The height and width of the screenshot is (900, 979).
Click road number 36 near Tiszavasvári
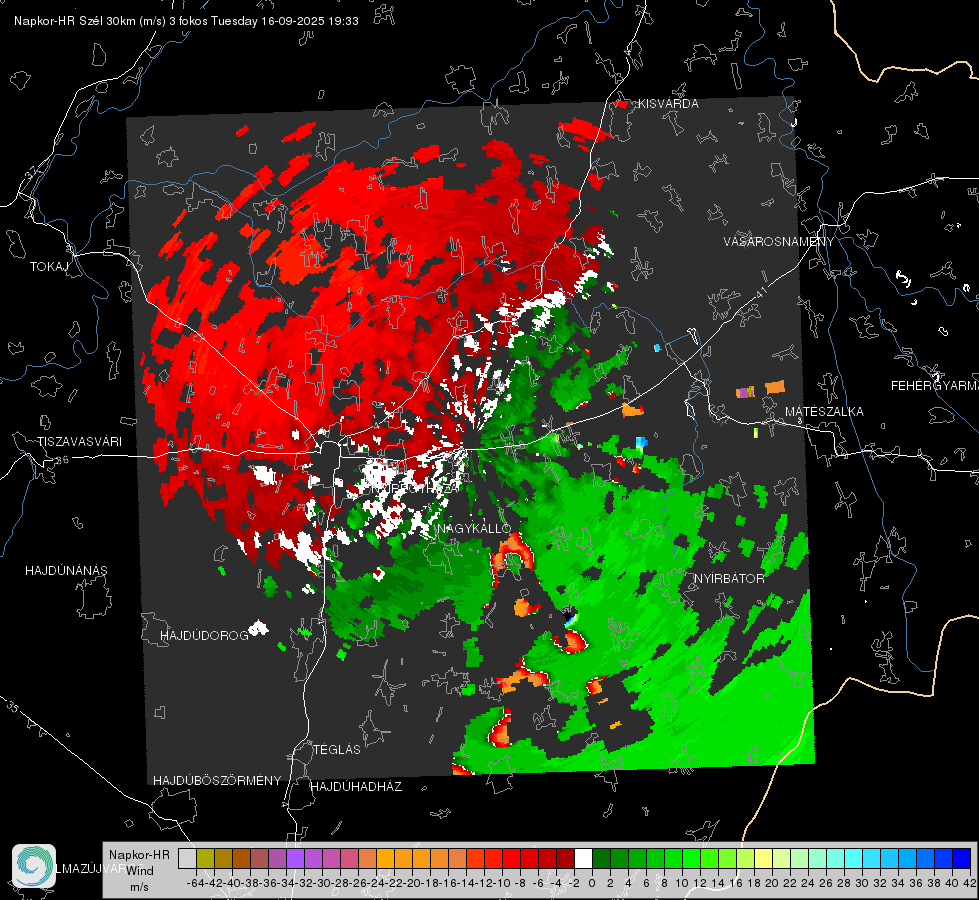62,460
